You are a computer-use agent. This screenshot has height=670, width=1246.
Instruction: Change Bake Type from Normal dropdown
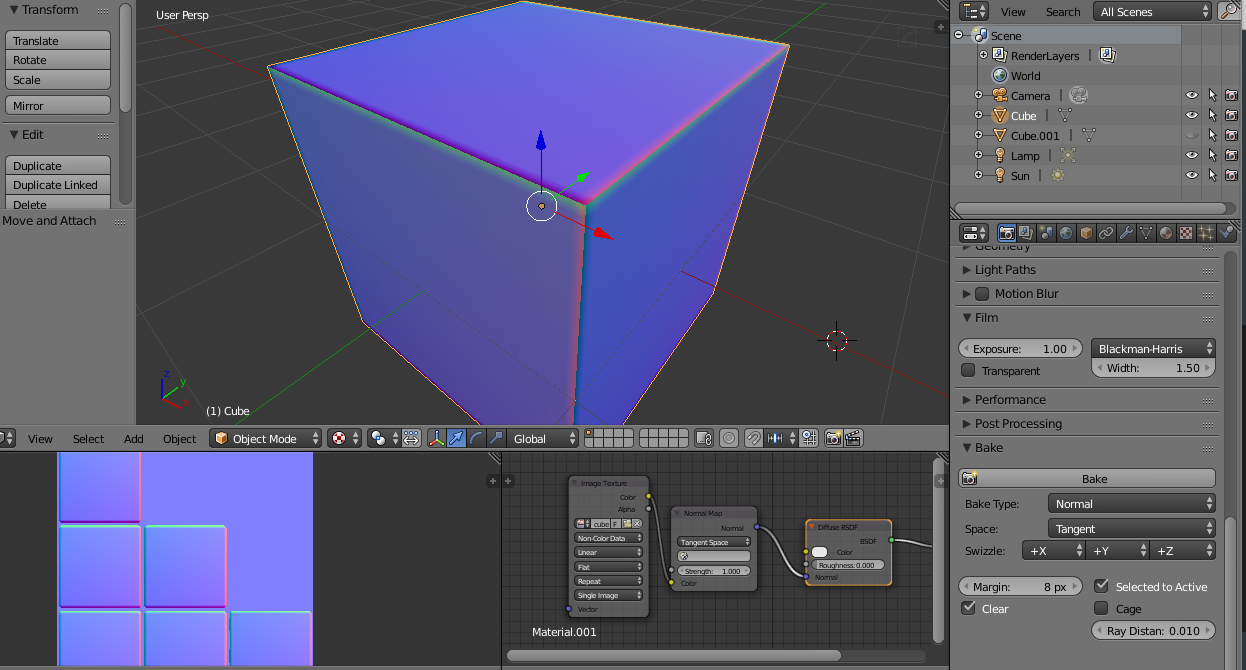pyautogui.click(x=1131, y=503)
